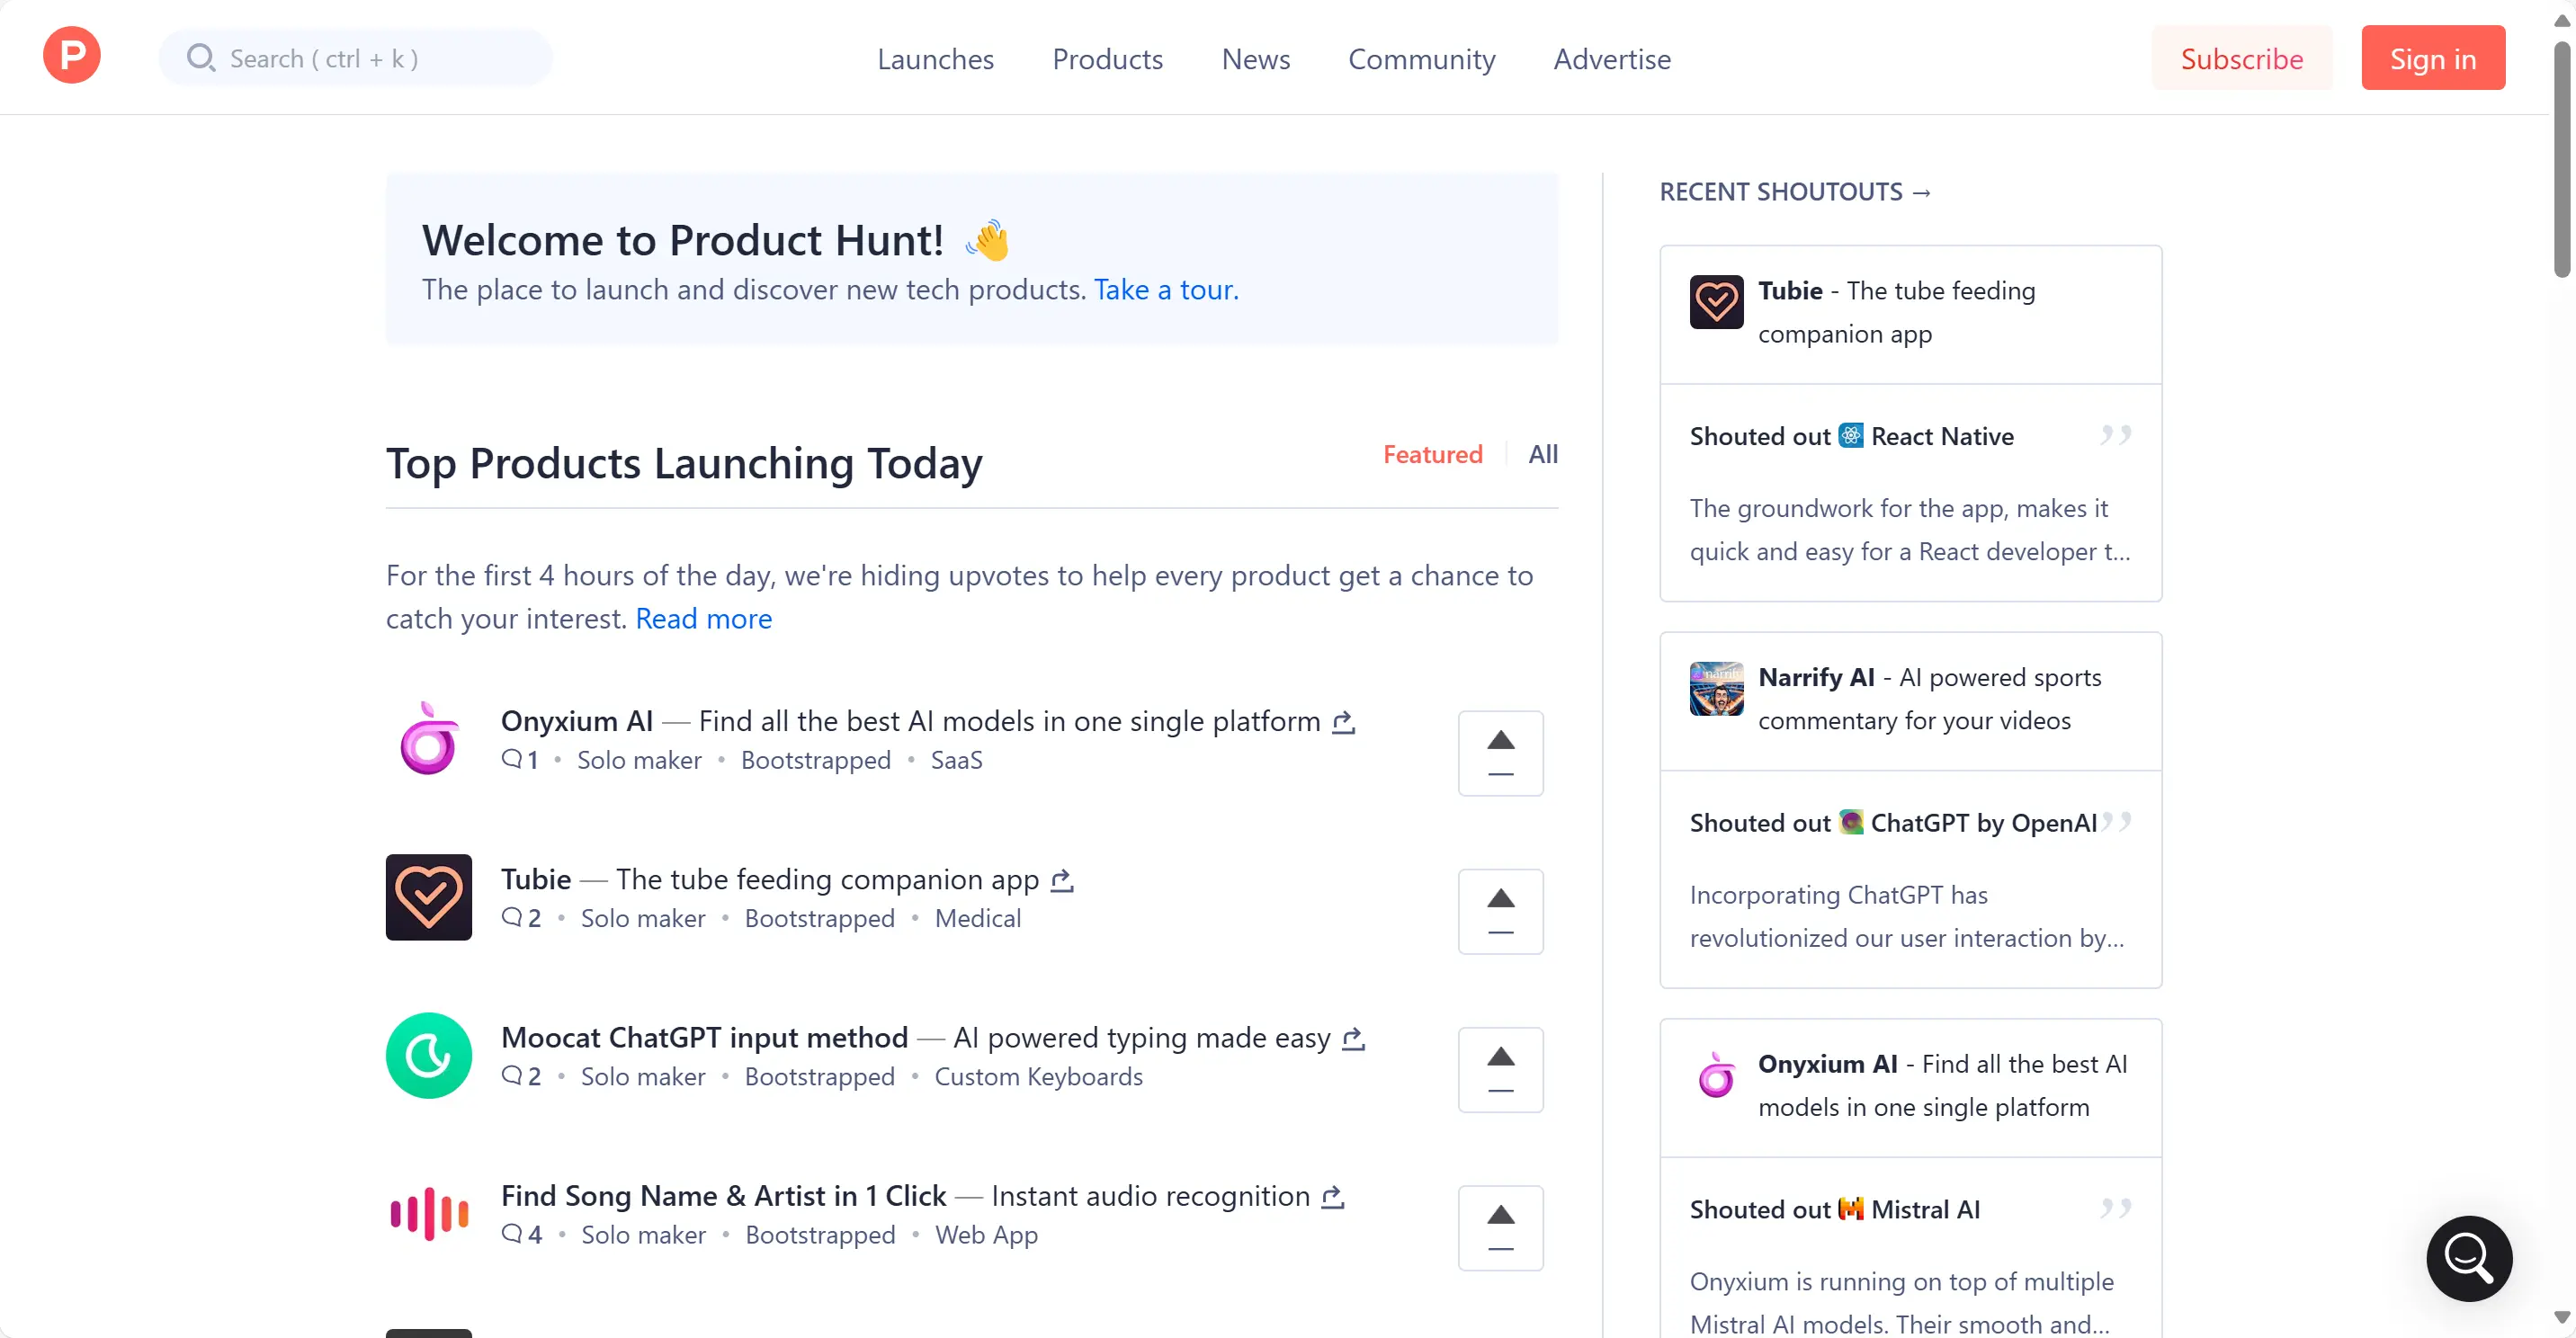
Task: Click the Sign in button
Action: (2432, 58)
